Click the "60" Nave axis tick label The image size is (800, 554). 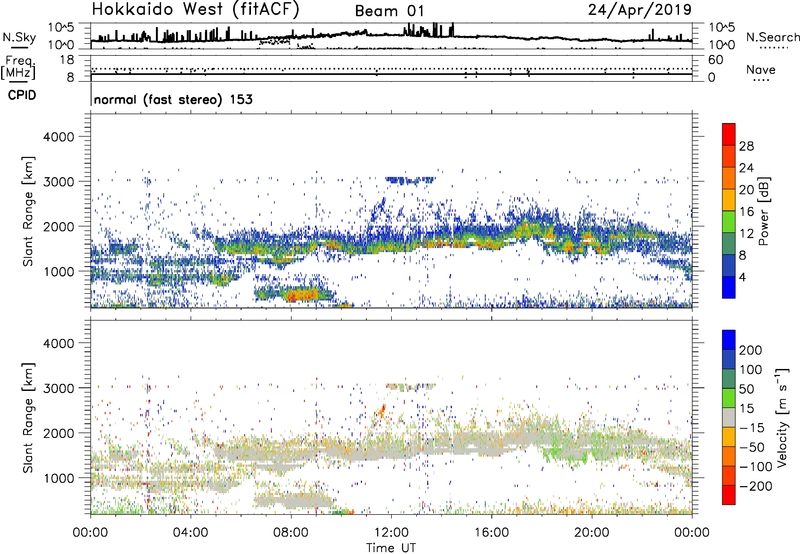click(x=715, y=60)
